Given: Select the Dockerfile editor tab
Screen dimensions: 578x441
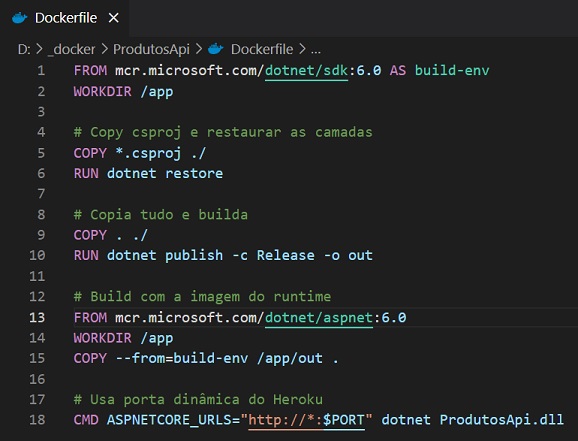Looking at the screenshot, I should pyautogui.click(x=65, y=18).
